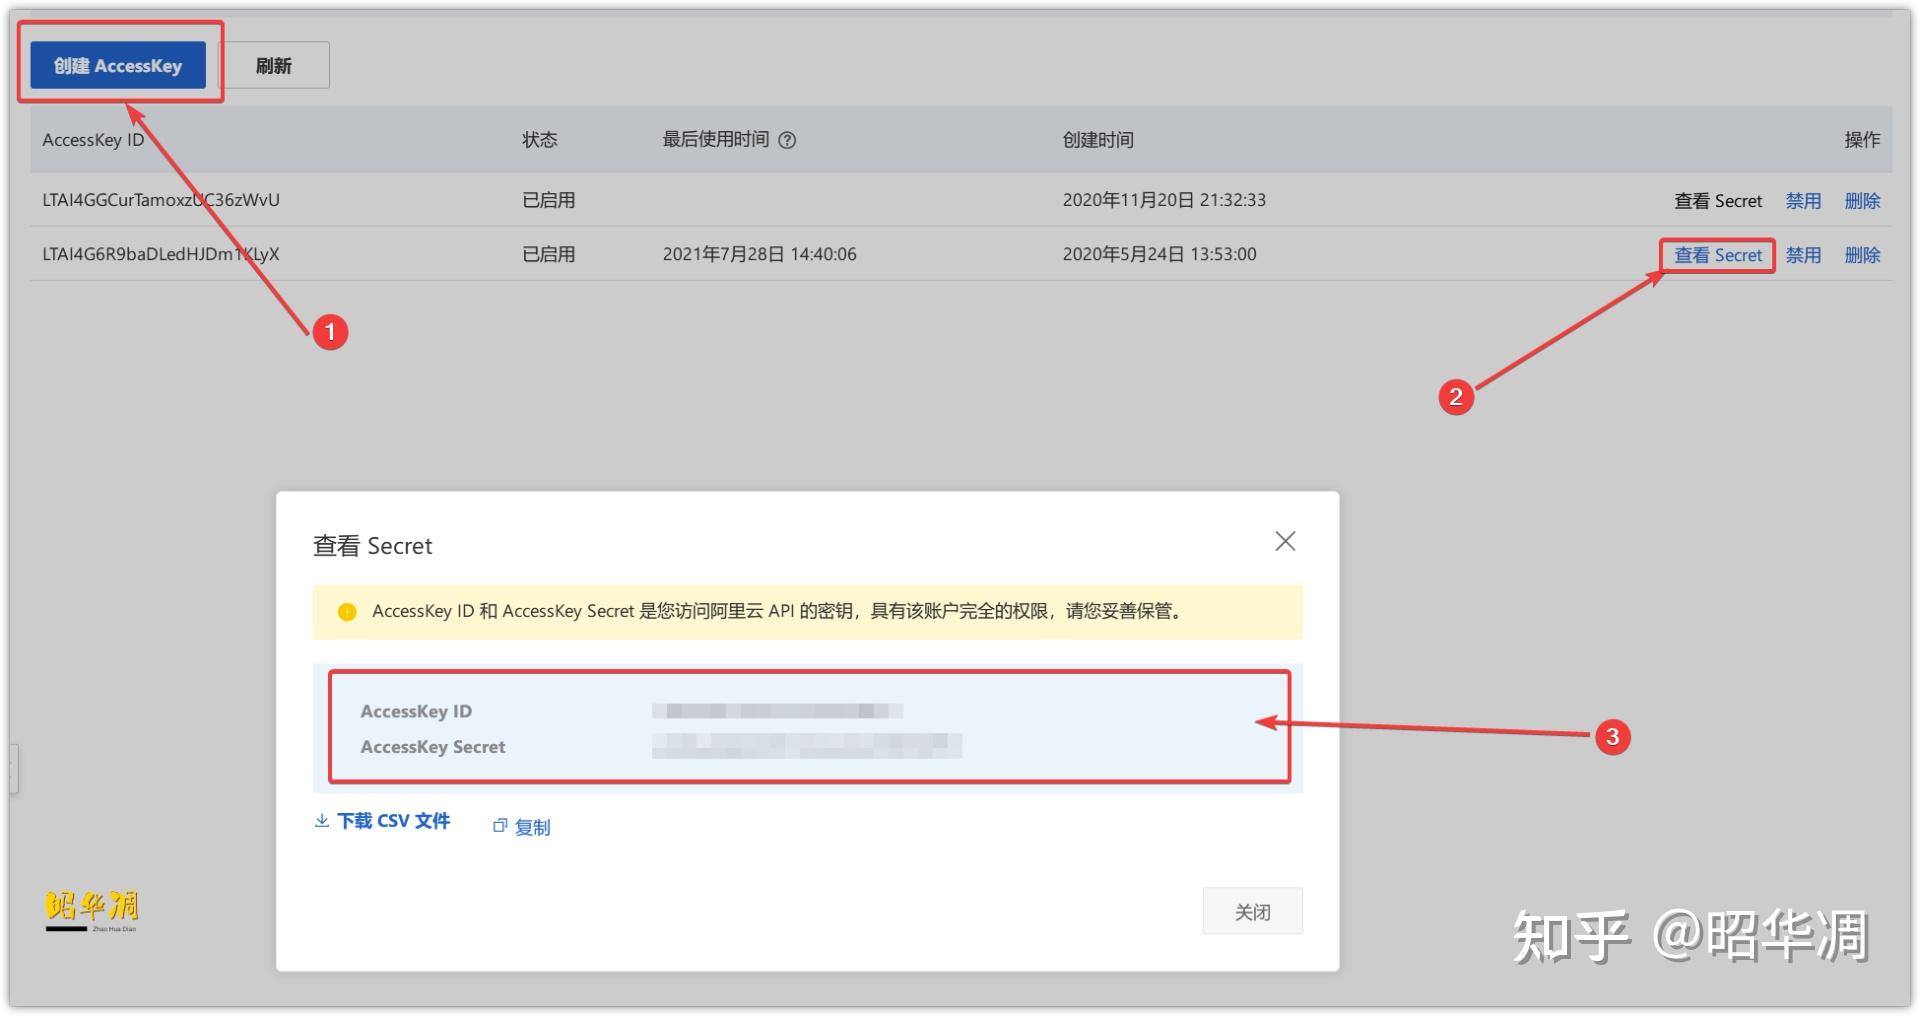The width and height of the screenshot is (1920, 1016).
Task: Click the copy icon next to 复制
Action: tap(500, 825)
